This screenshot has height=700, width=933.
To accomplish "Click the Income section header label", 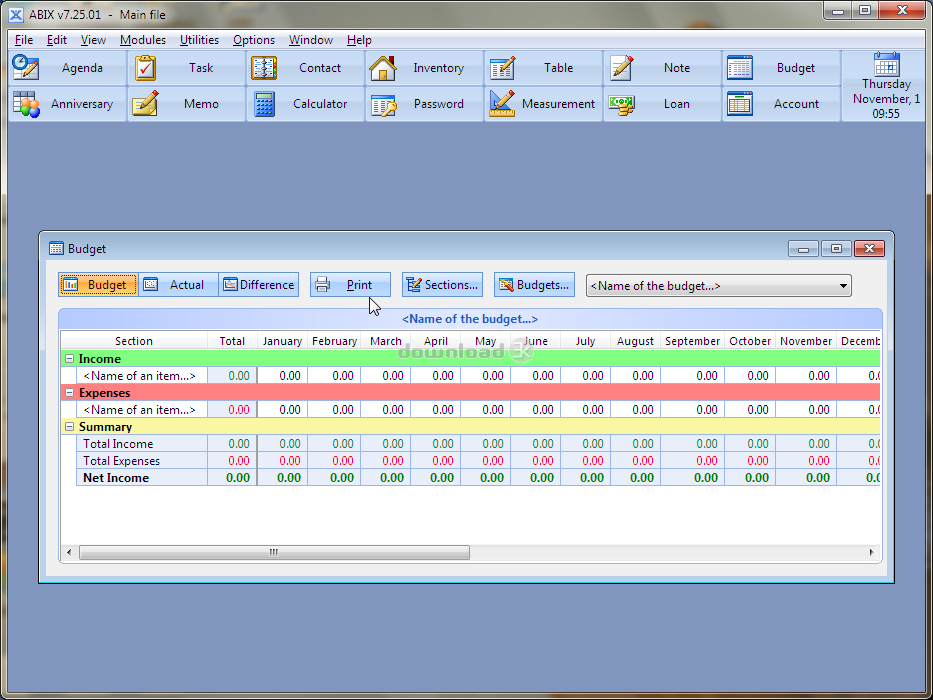I will pos(100,359).
